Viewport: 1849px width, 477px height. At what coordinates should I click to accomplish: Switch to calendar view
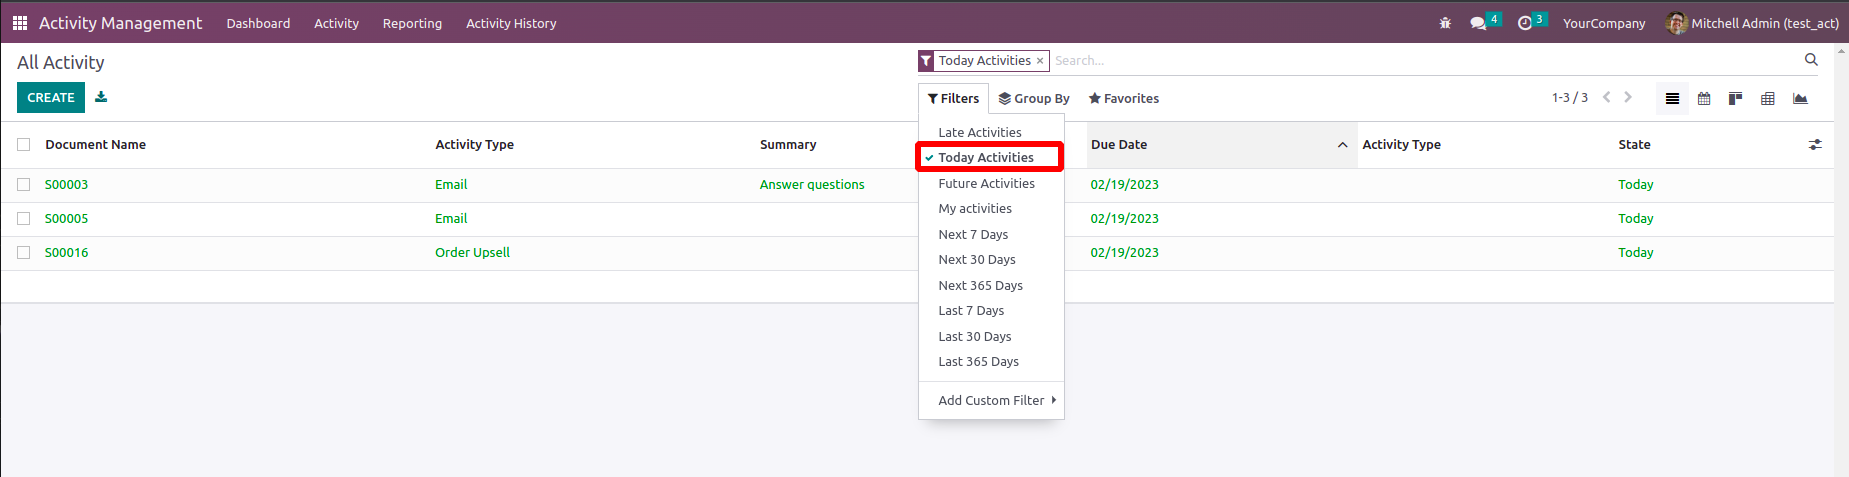click(x=1704, y=98)
